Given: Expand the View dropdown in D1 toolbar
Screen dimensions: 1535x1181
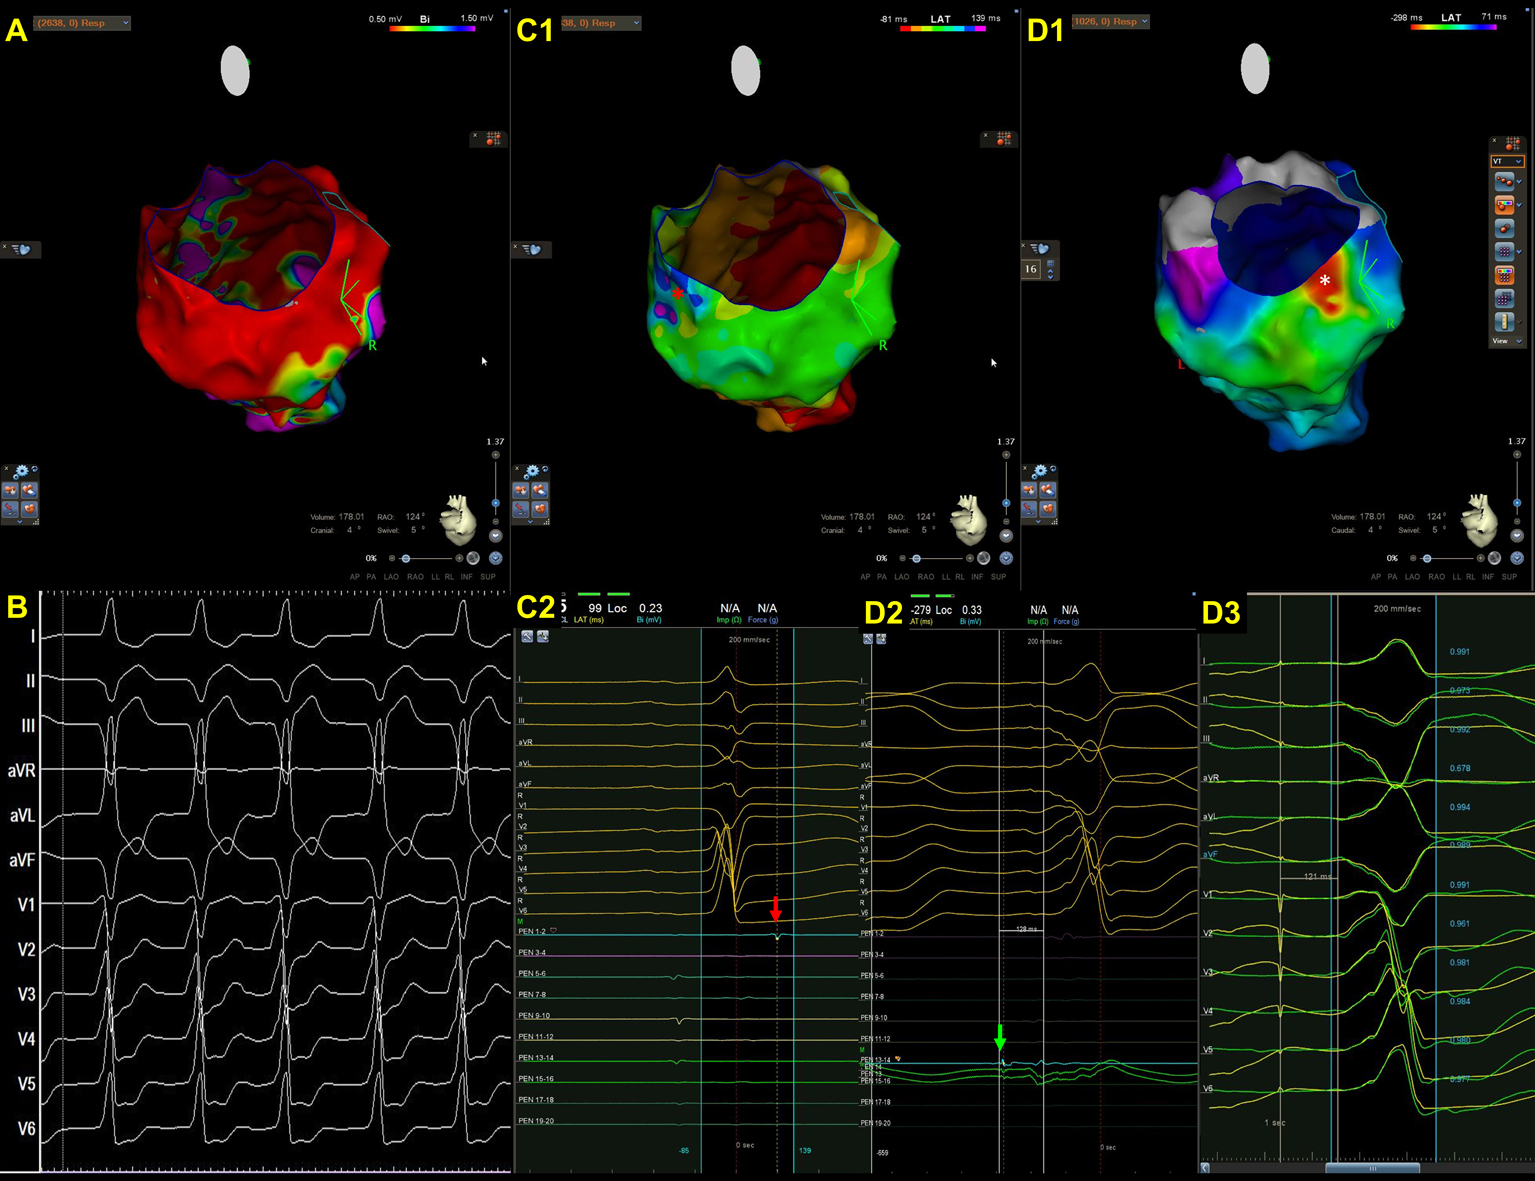Looking at the screenshot, I should click(x=1506, y=341).
